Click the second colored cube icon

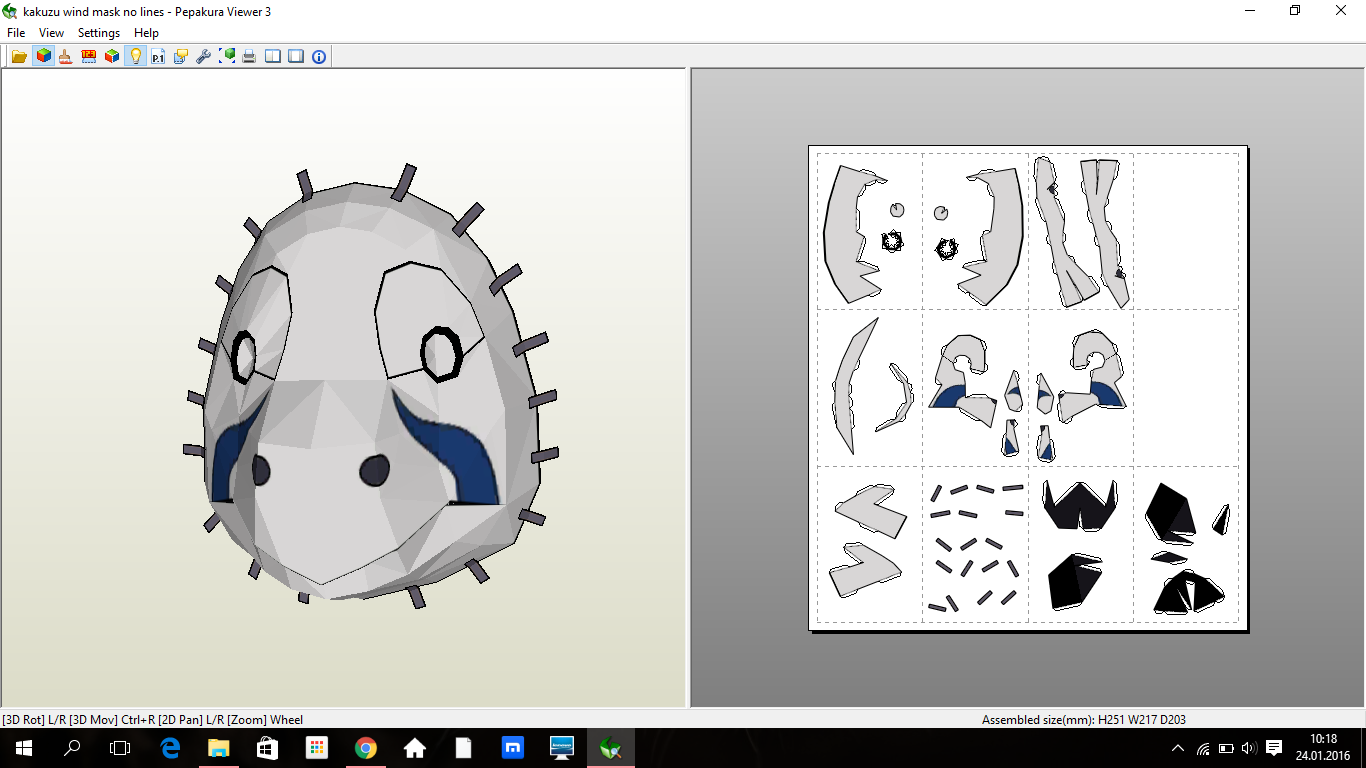coord(112,56)
